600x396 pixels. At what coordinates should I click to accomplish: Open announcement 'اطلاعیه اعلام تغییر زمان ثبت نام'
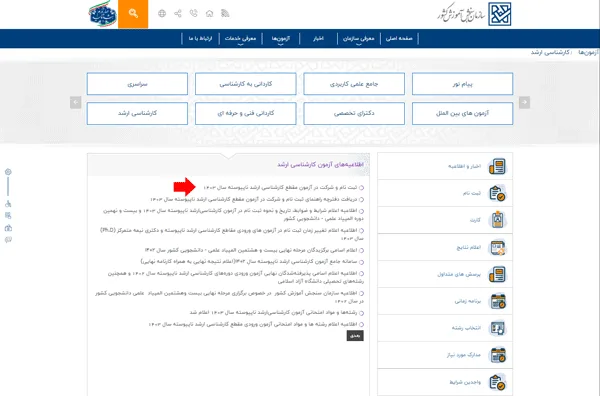click(x=232, y=234)
